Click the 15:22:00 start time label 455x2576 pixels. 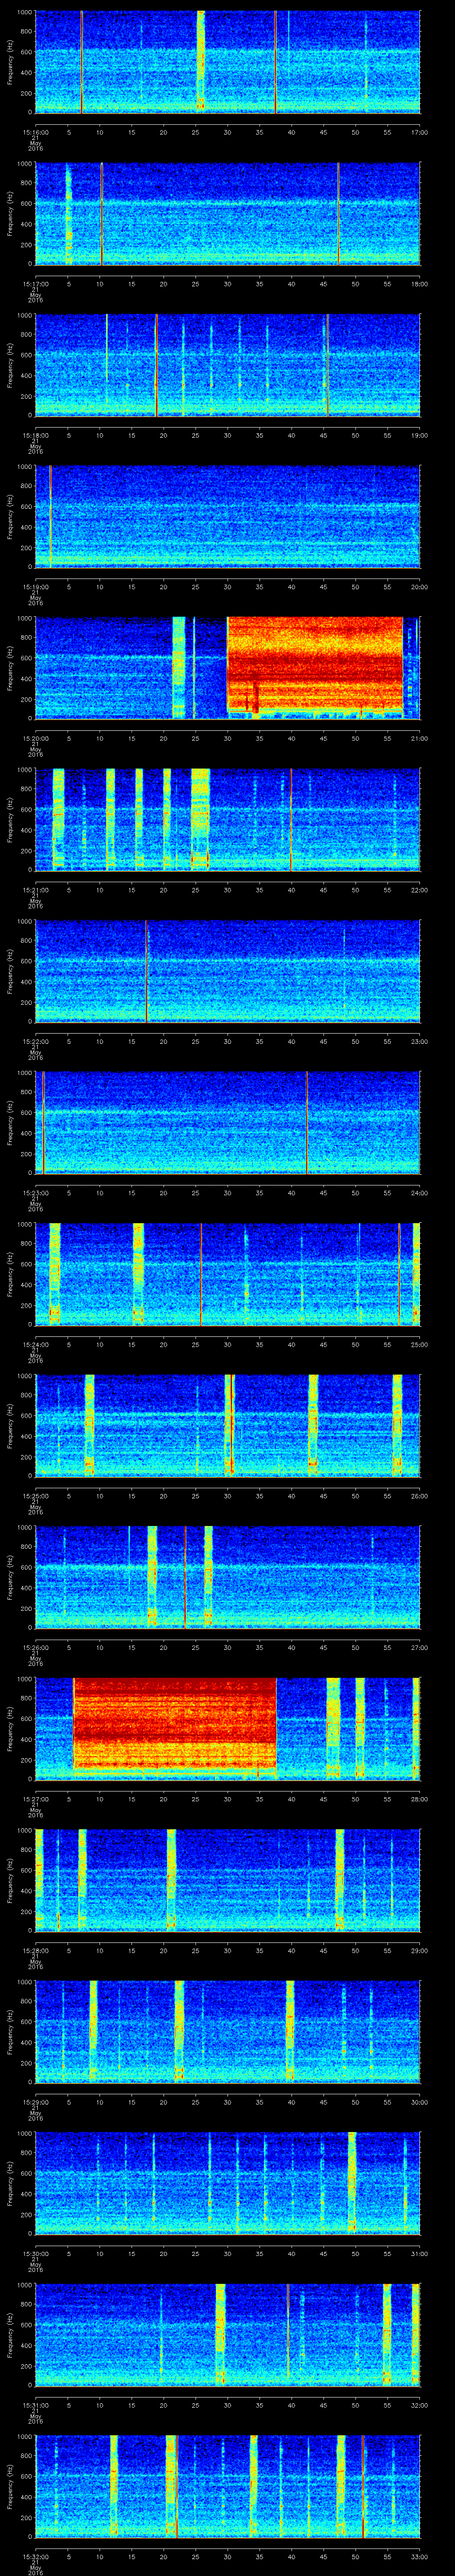pyautogui.click(x=35, y=1042)
